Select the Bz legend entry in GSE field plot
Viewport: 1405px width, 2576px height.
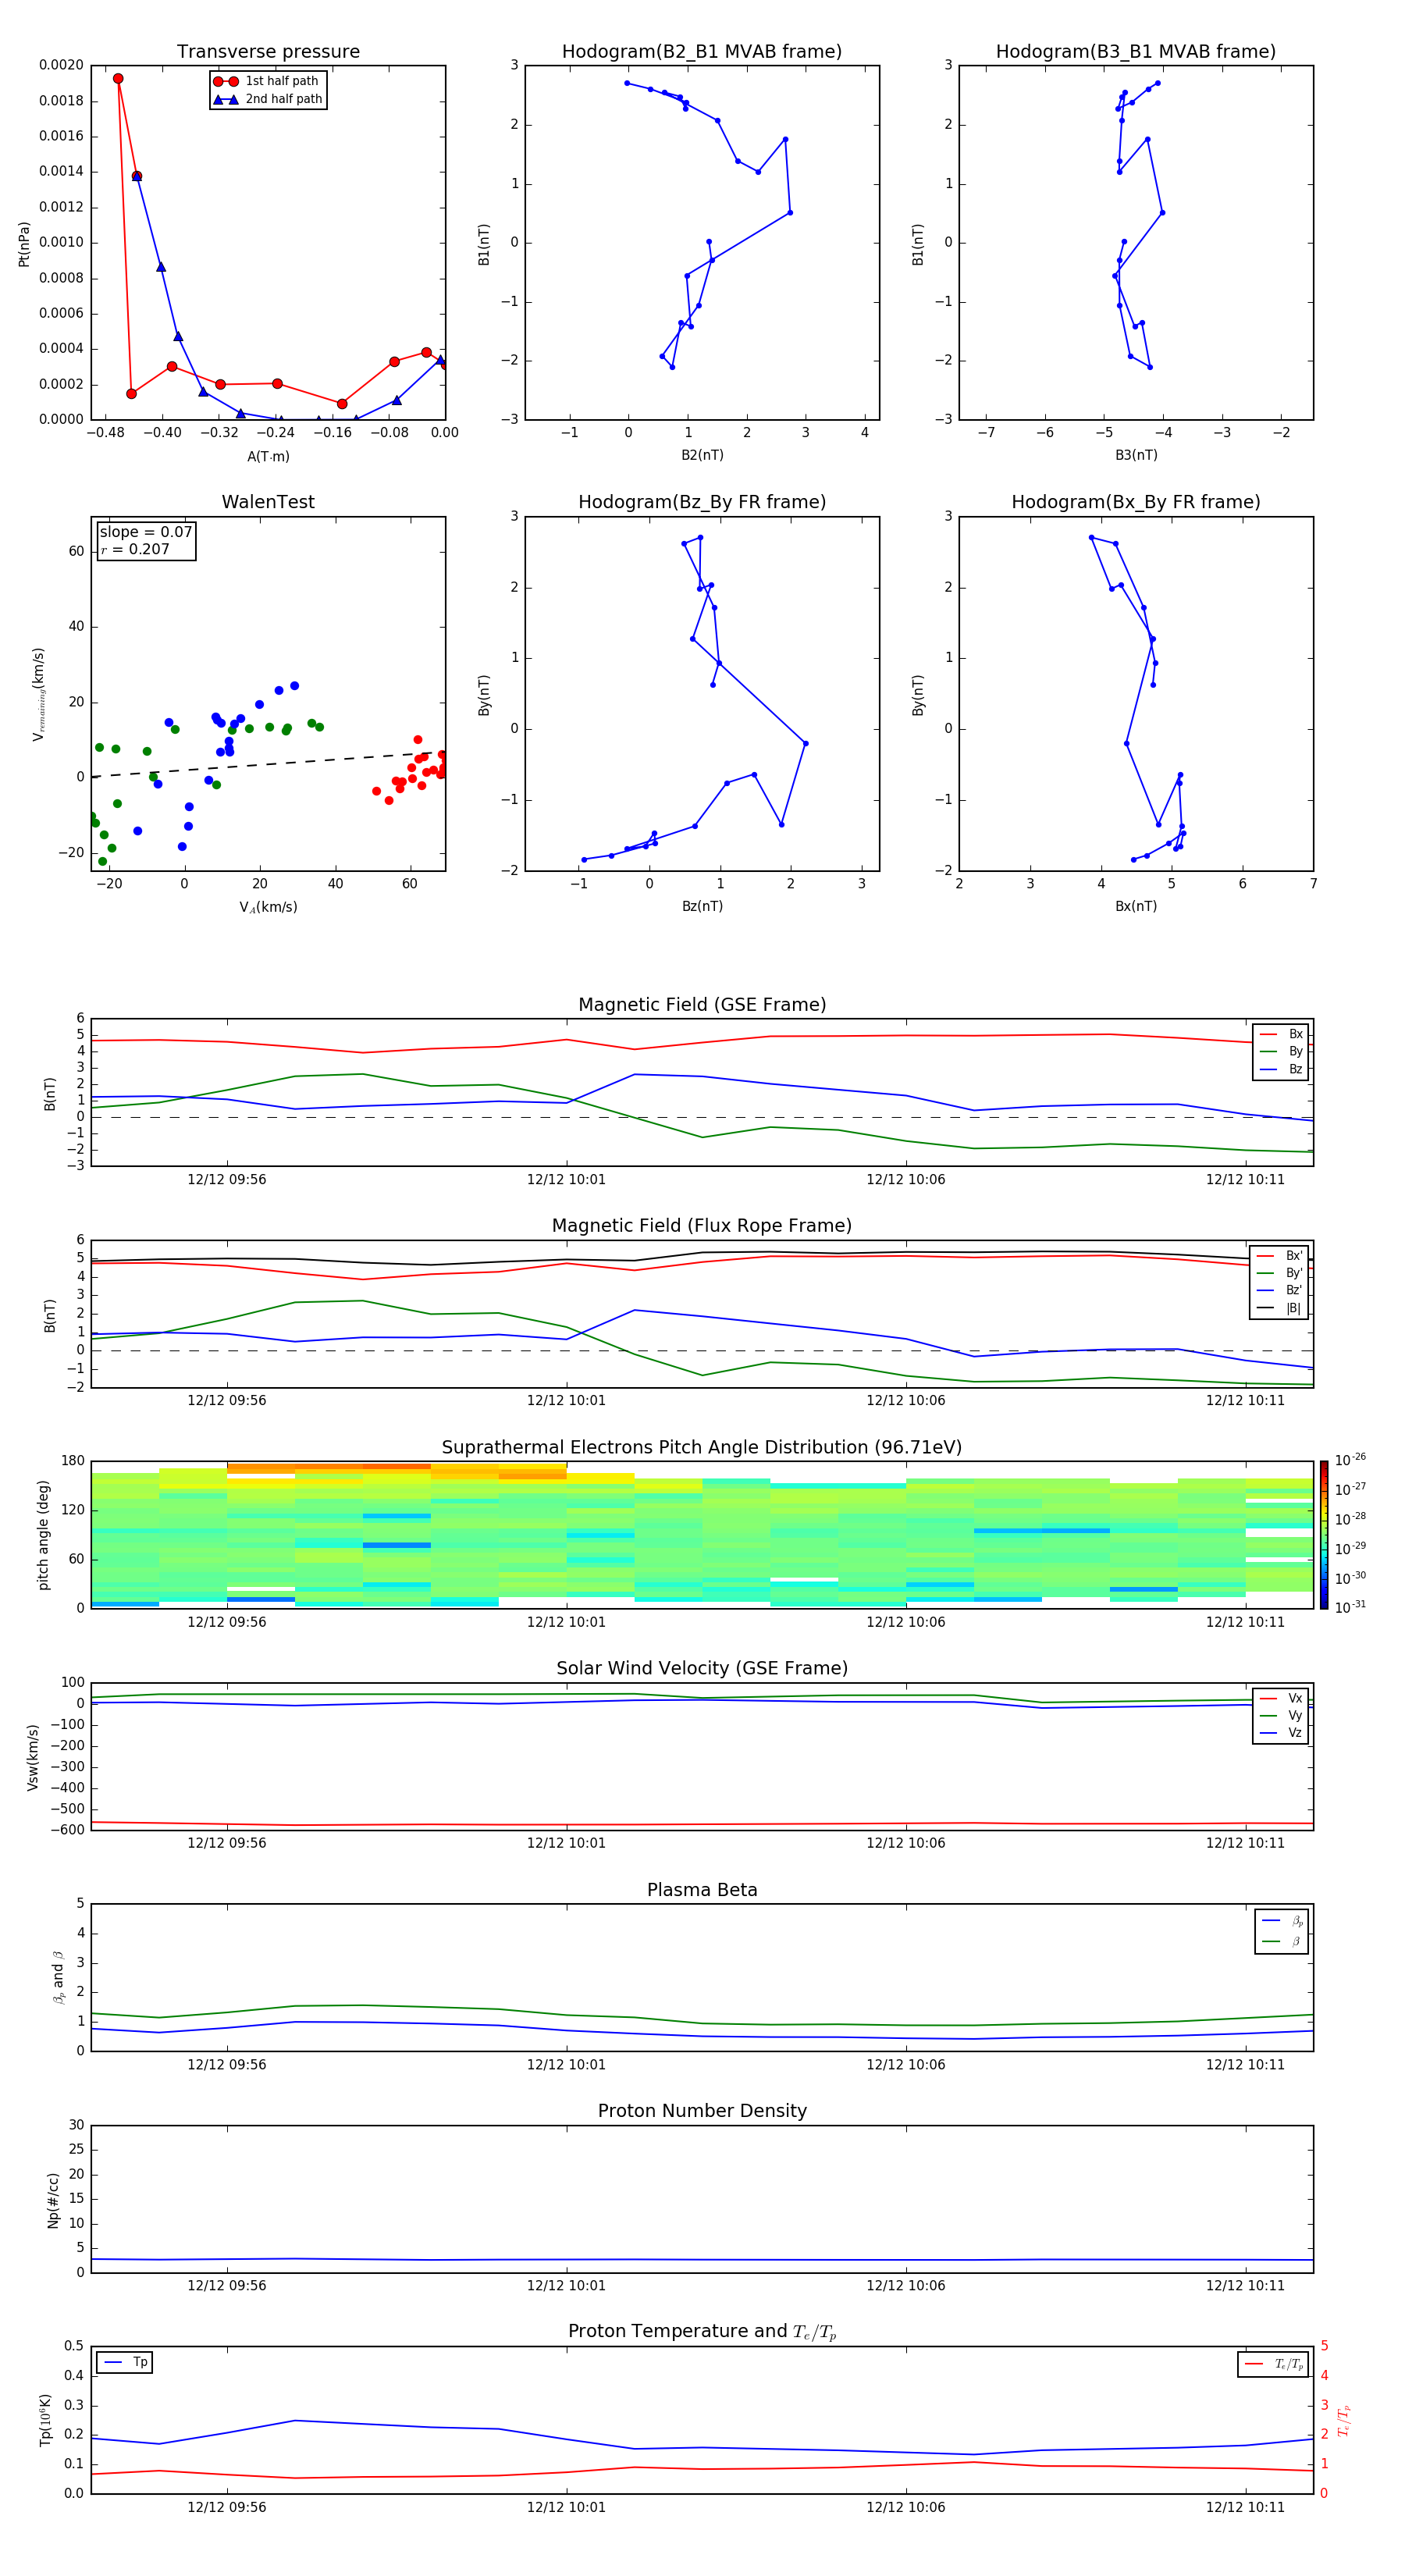click(1281, 1069)
